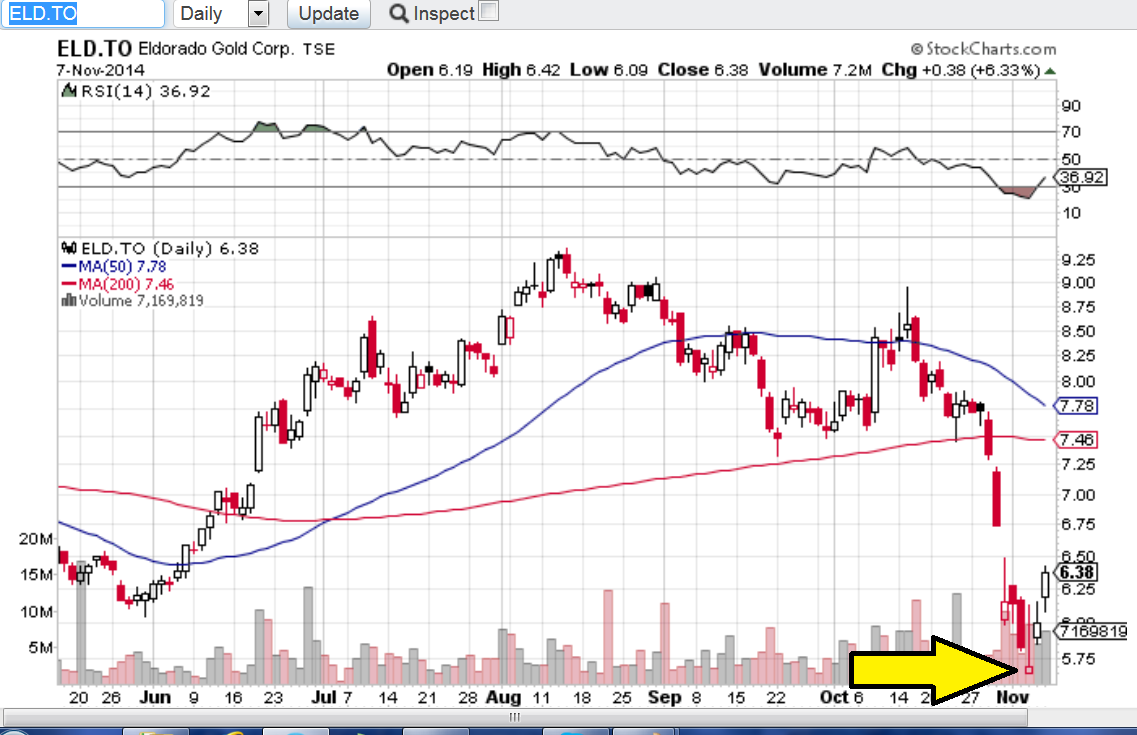Viewport: 1137px width, 735px height.
Task: Click the "5.75" price axis label
Action: pyautogui.click(x=1078, y=659)
